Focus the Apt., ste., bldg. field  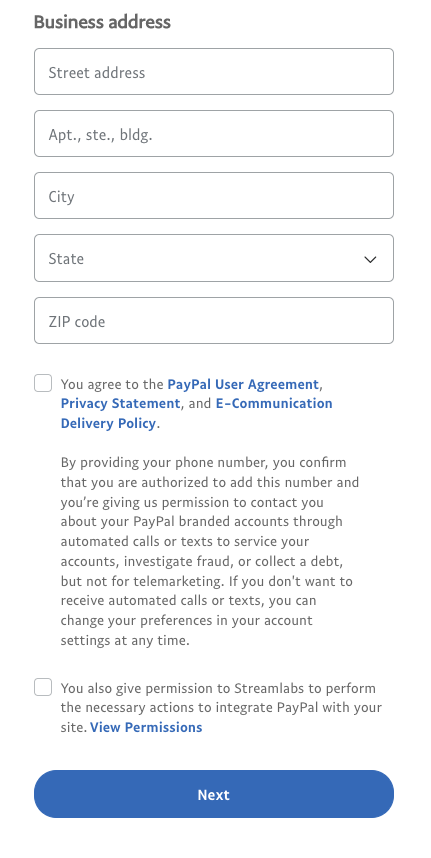[214, 134]
